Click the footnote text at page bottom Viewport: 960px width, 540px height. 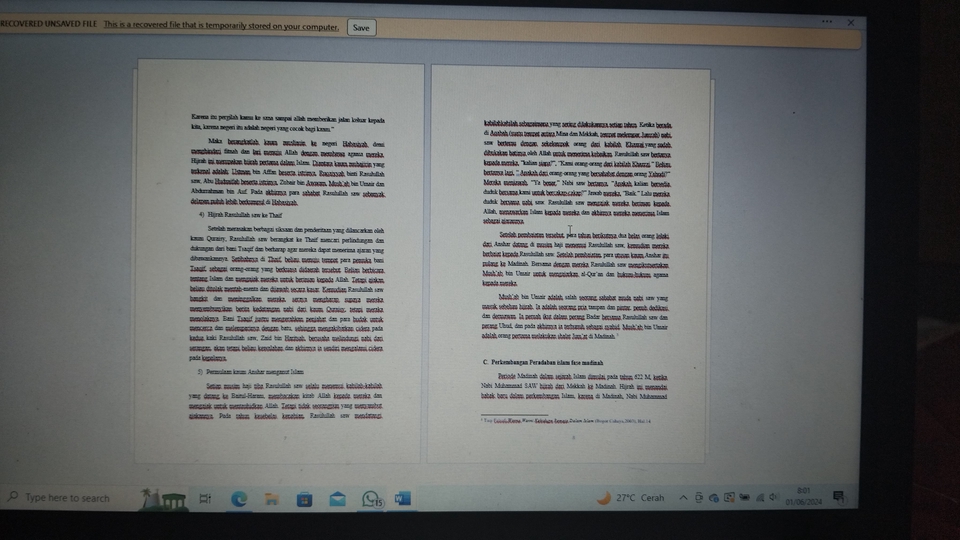coord(566,421)
